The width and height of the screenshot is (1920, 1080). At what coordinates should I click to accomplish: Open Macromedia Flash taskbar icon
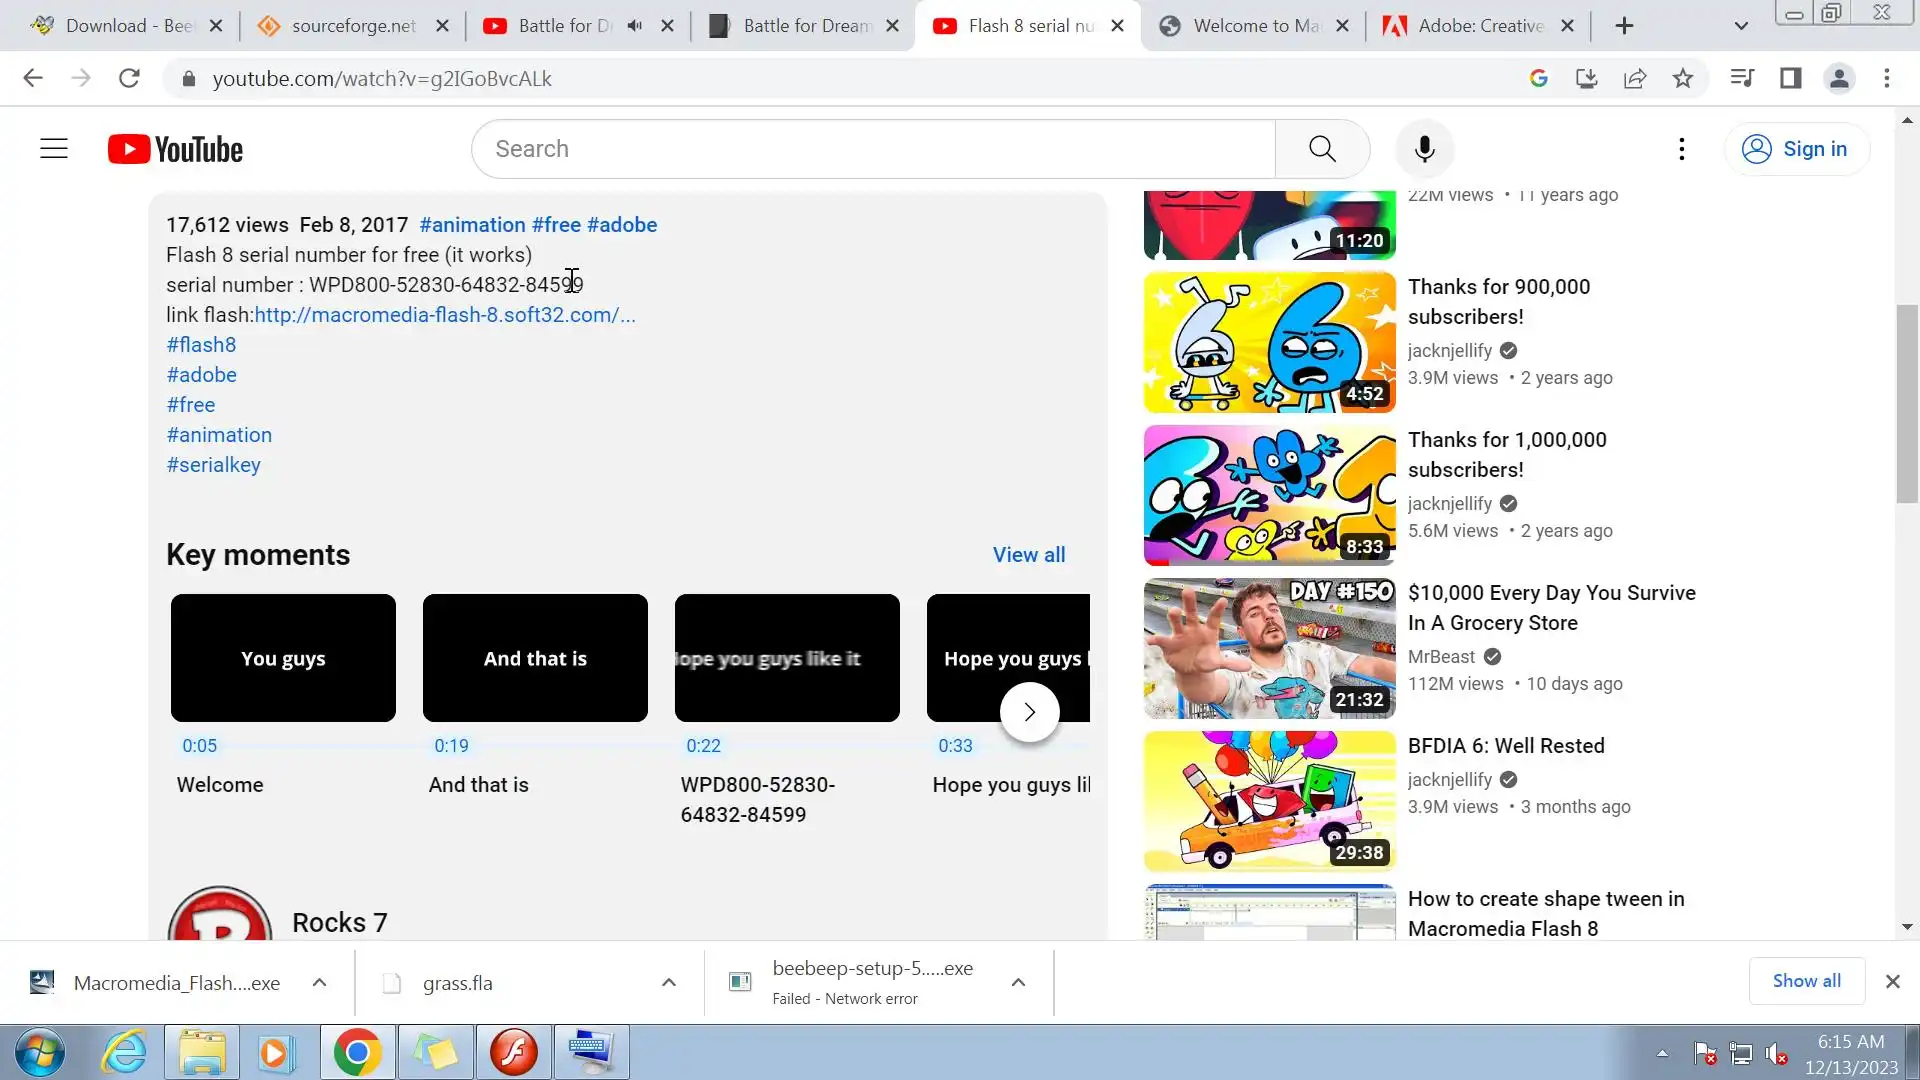click(514, 1052)
